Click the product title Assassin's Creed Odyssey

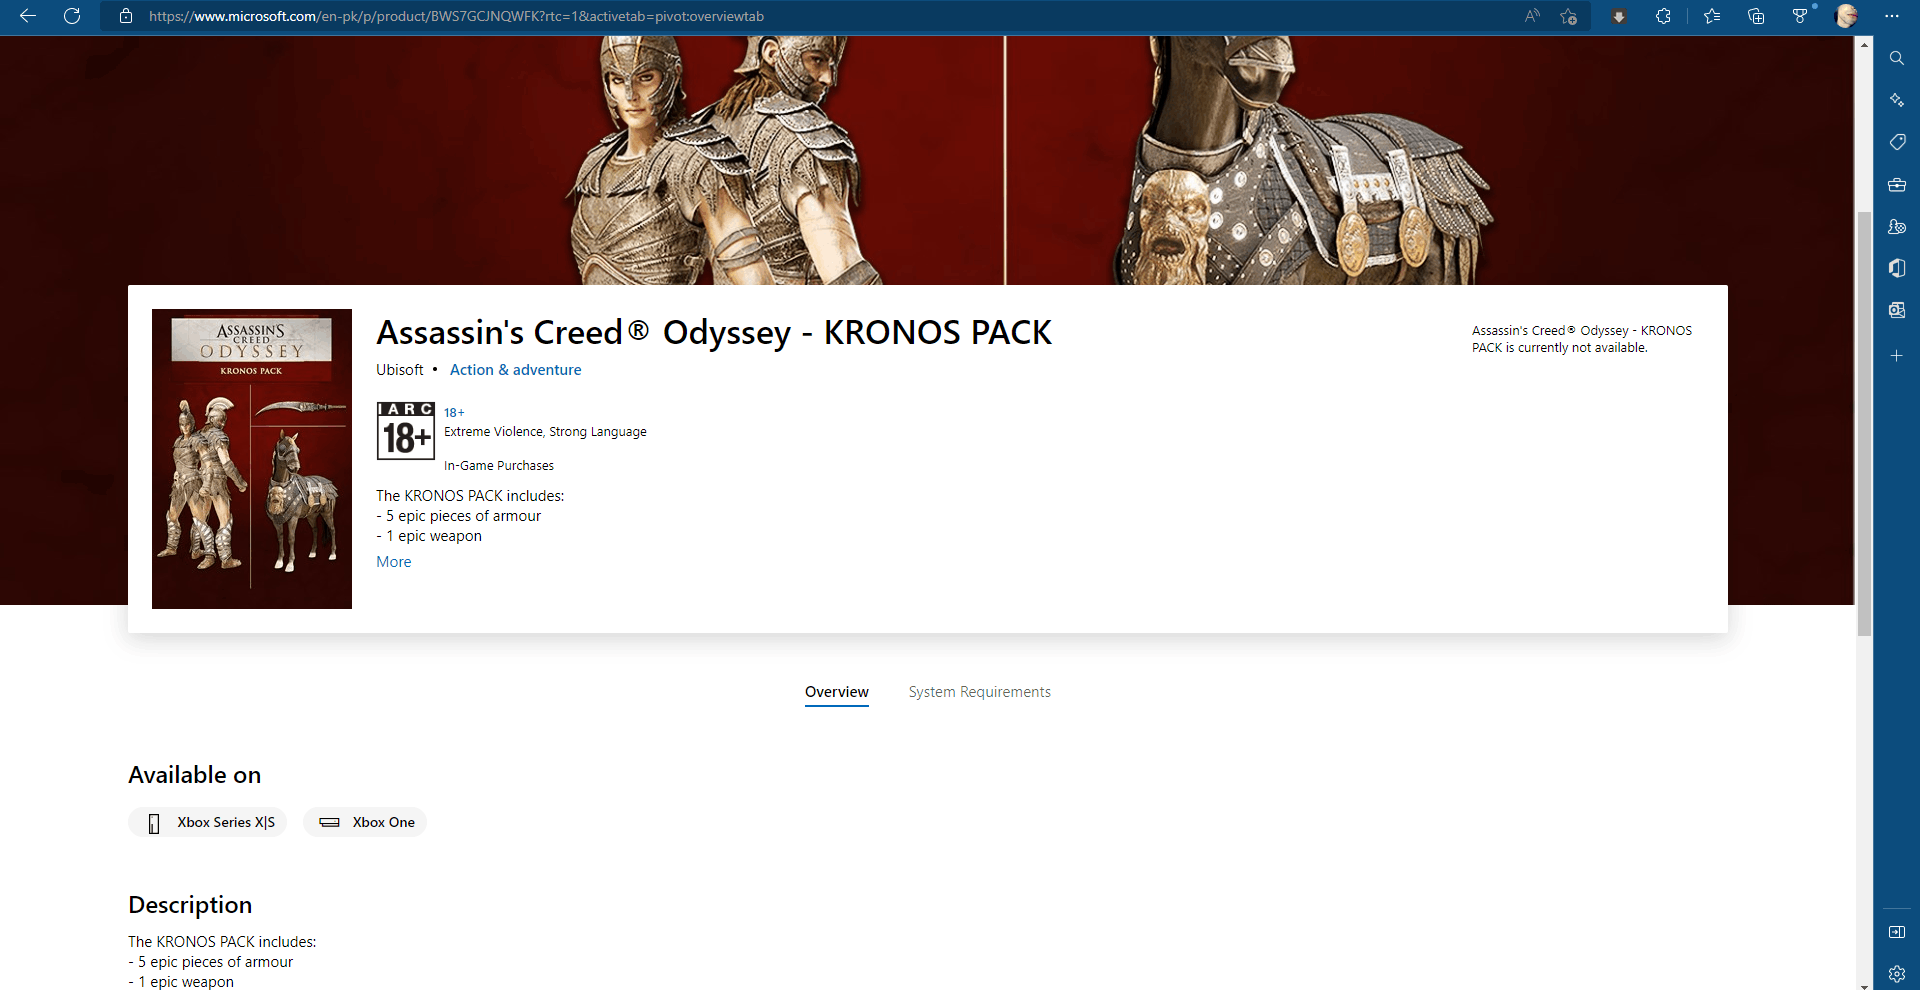click(x=714, y=333)
